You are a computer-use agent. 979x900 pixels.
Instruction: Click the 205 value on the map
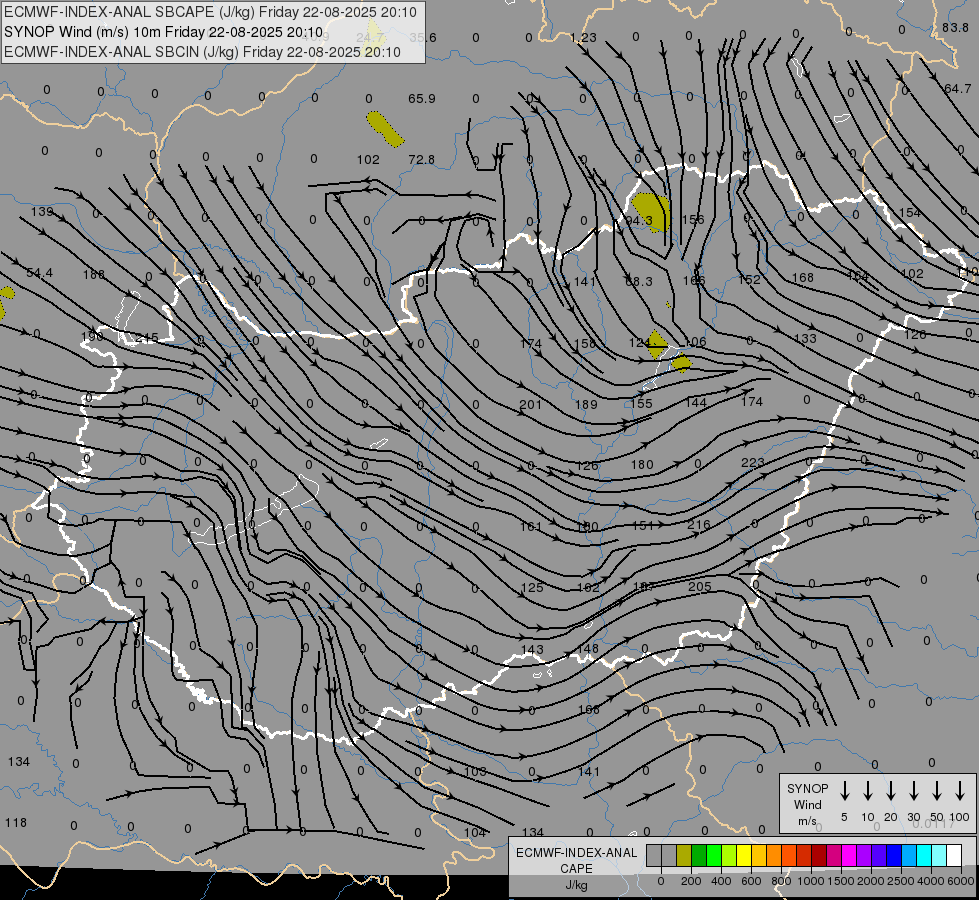[x=700, y=586]
